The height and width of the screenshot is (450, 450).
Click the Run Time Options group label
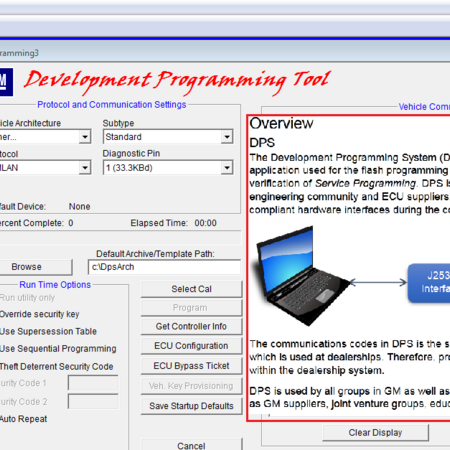(x=55, y=285)
